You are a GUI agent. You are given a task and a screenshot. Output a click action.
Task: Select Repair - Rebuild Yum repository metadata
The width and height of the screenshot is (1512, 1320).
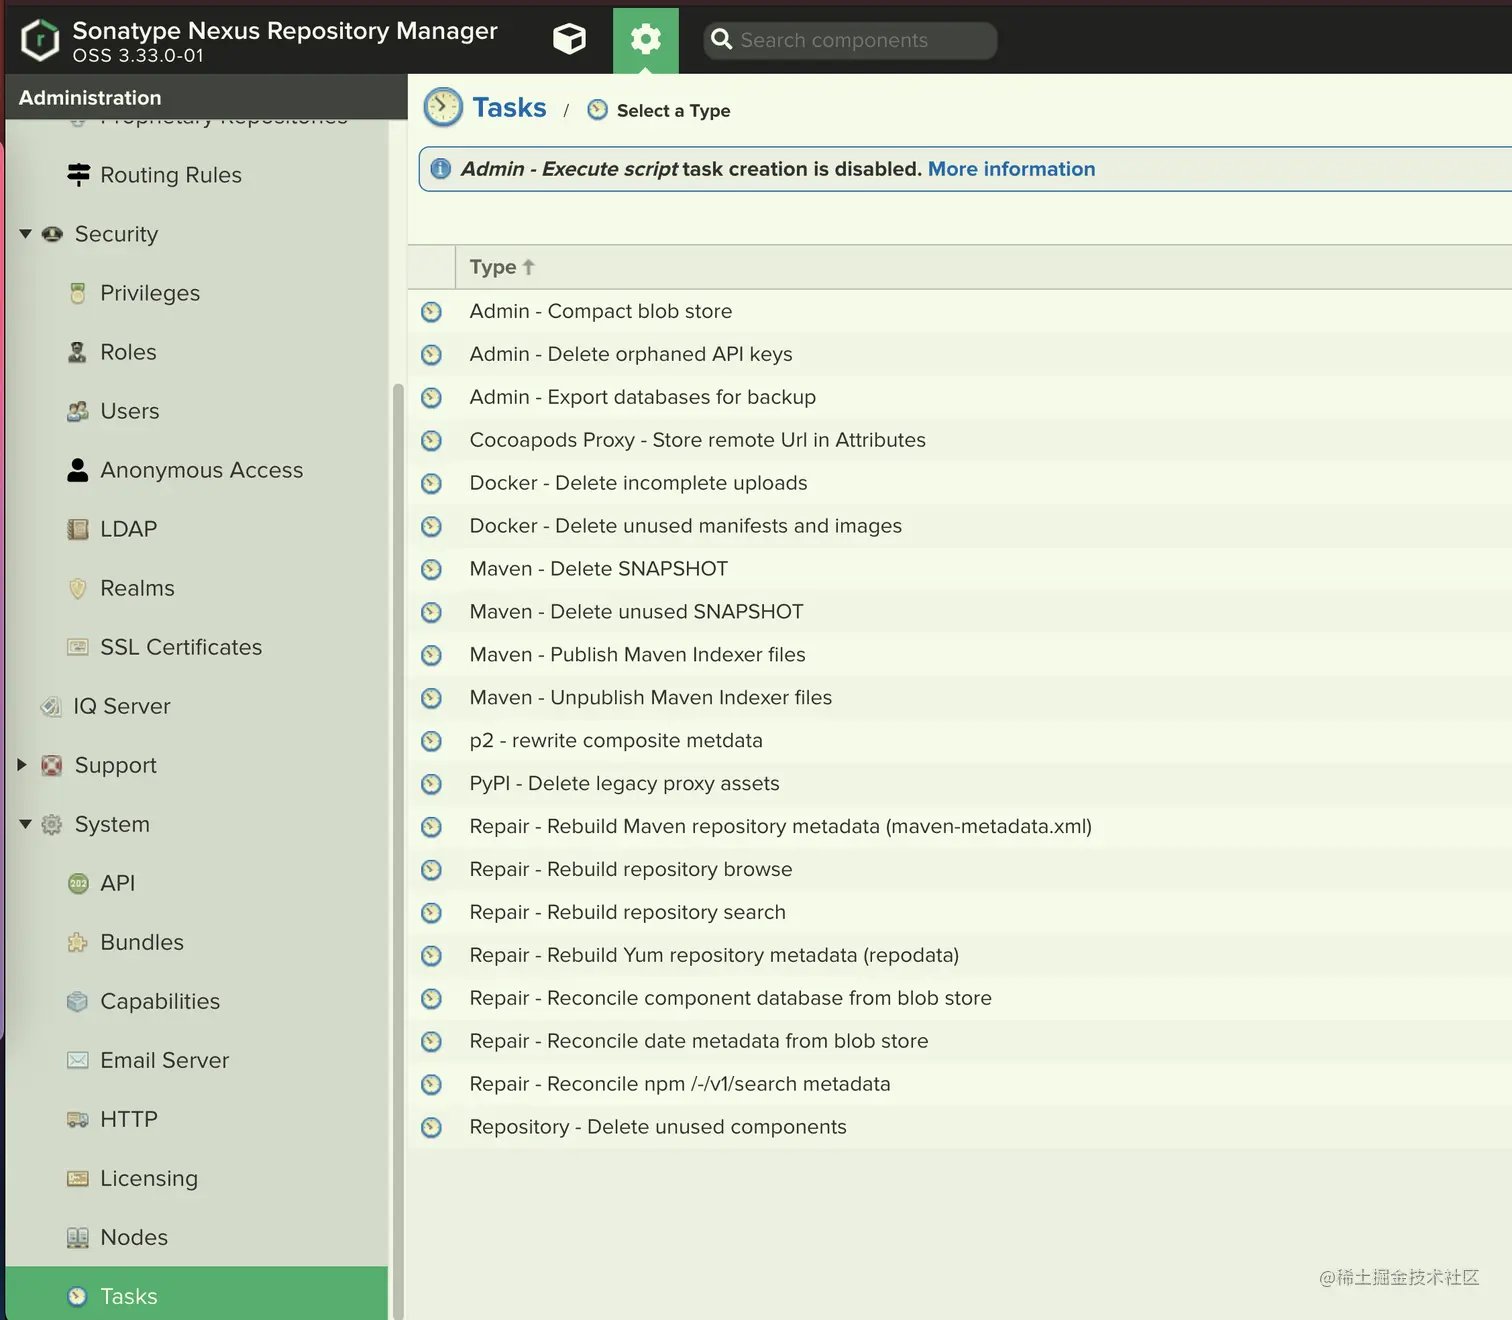tap(960, 956)
